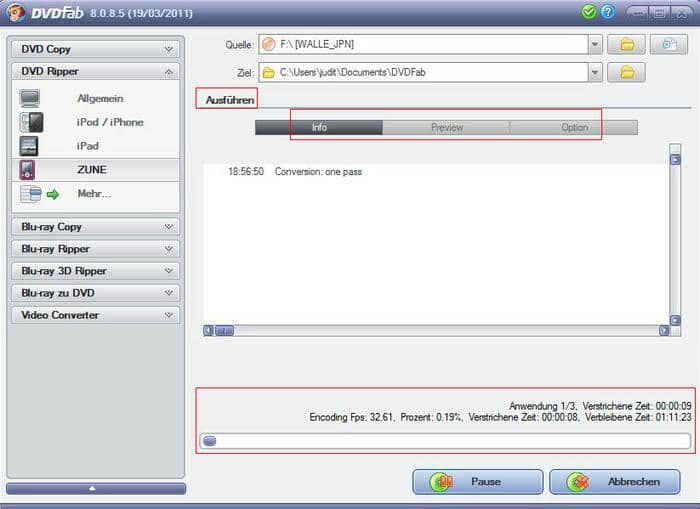Select the Ausführen tab
Screen dimensions: 700x509
(229, 100)
